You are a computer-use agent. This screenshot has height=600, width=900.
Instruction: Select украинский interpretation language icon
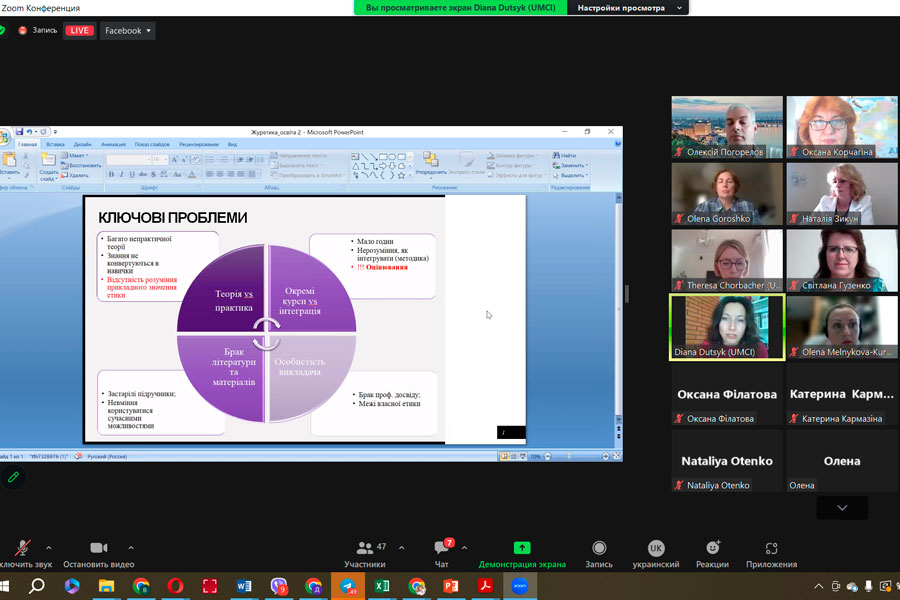[656, 548]
